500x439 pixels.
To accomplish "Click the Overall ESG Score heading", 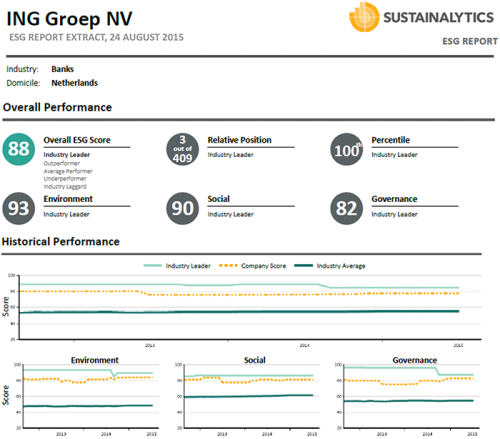I will coord(77,140).
